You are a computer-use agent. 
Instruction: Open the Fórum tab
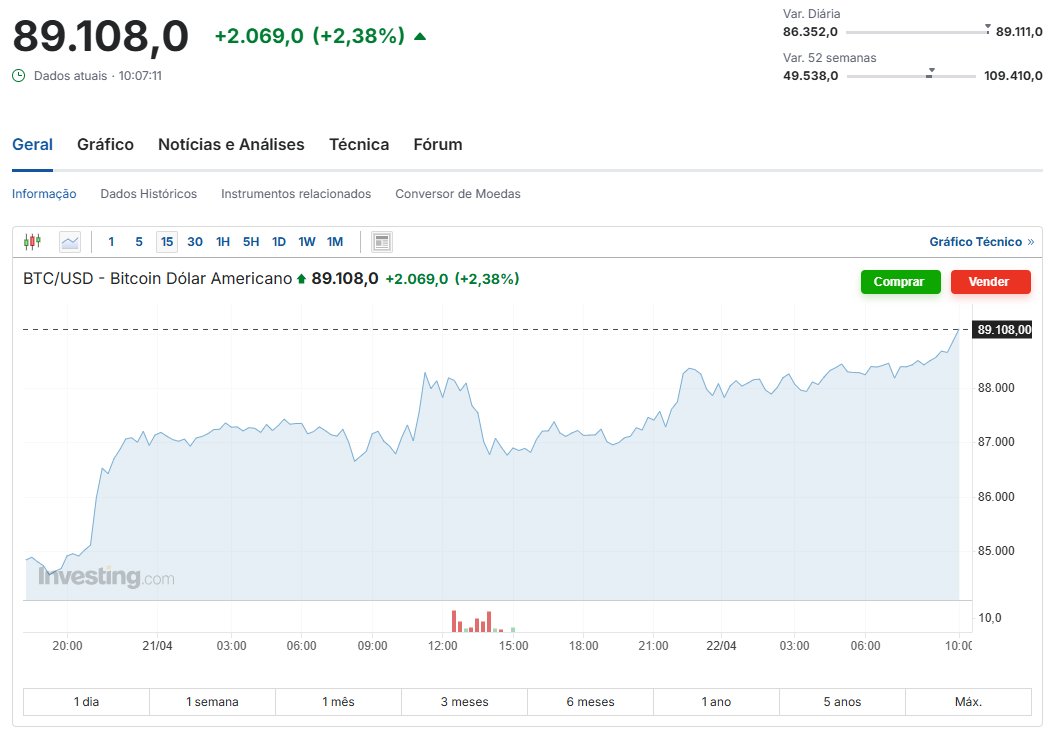coord(438,145)
